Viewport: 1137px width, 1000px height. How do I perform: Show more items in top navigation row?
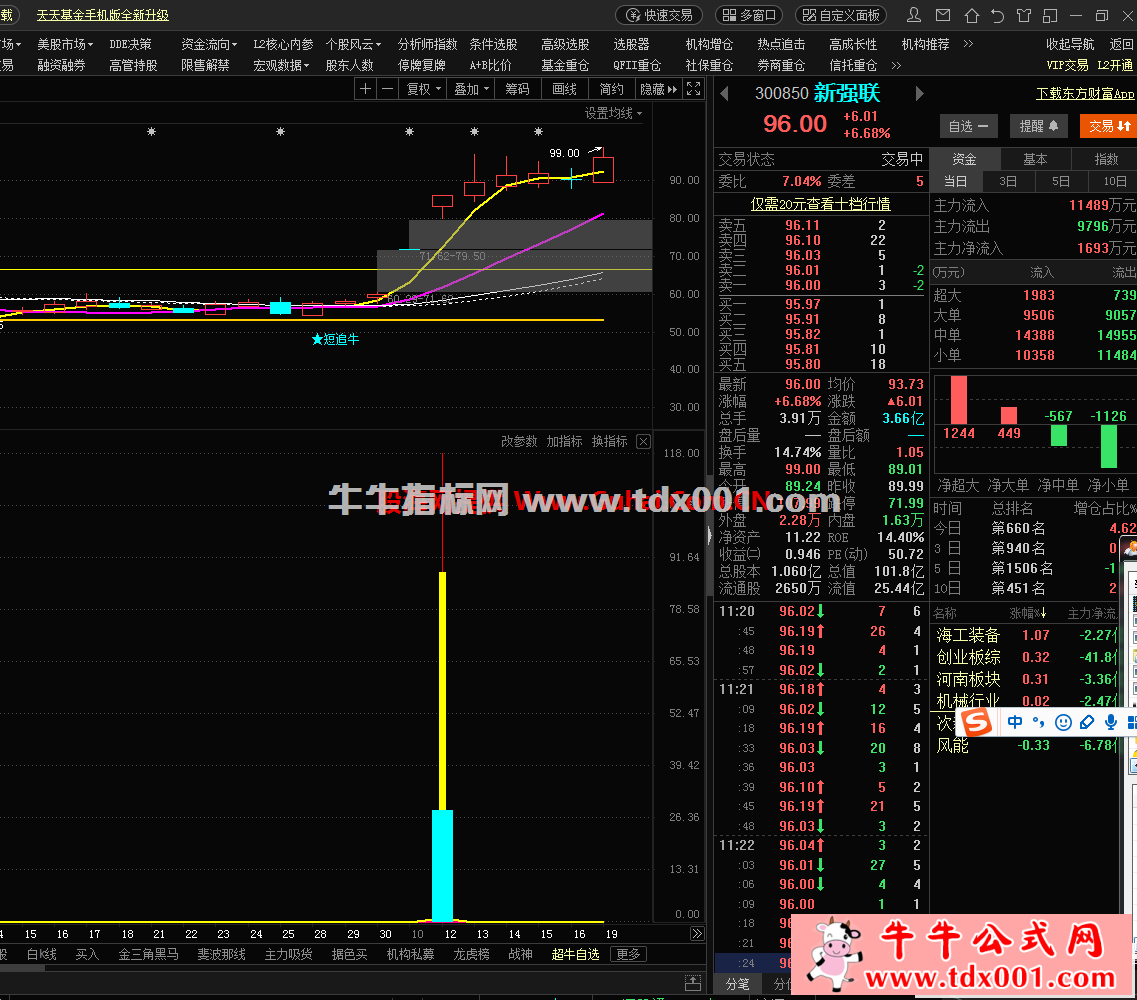[x=968, y=44]
